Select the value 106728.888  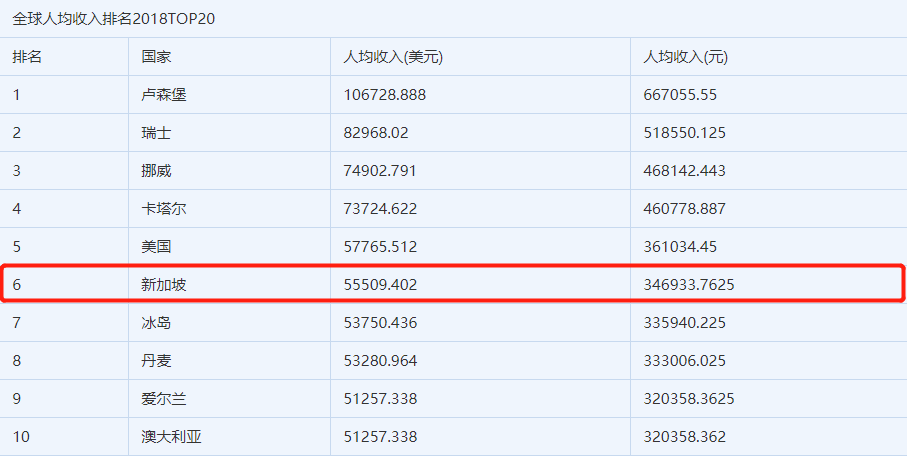pyautogui.click(x=385, y=95)
